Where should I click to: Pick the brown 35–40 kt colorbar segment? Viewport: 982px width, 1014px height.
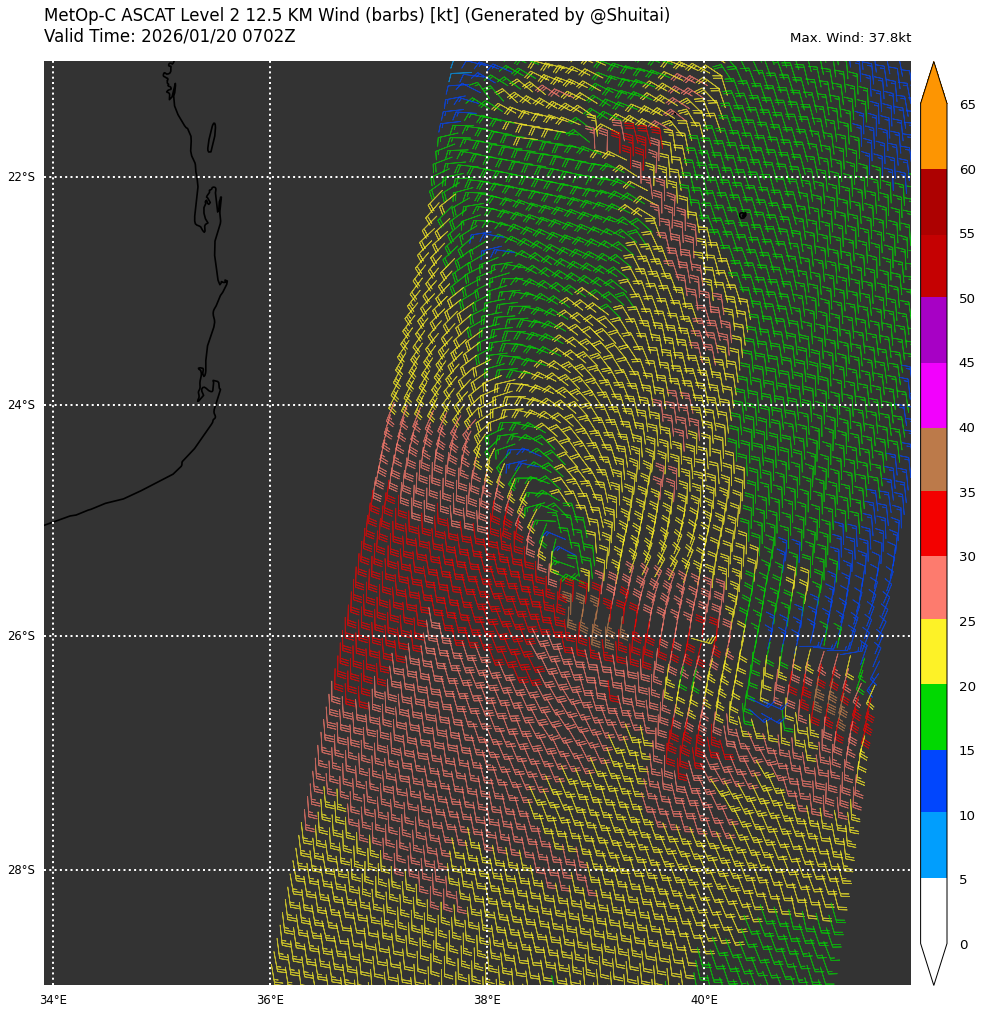tap(933, 459)
